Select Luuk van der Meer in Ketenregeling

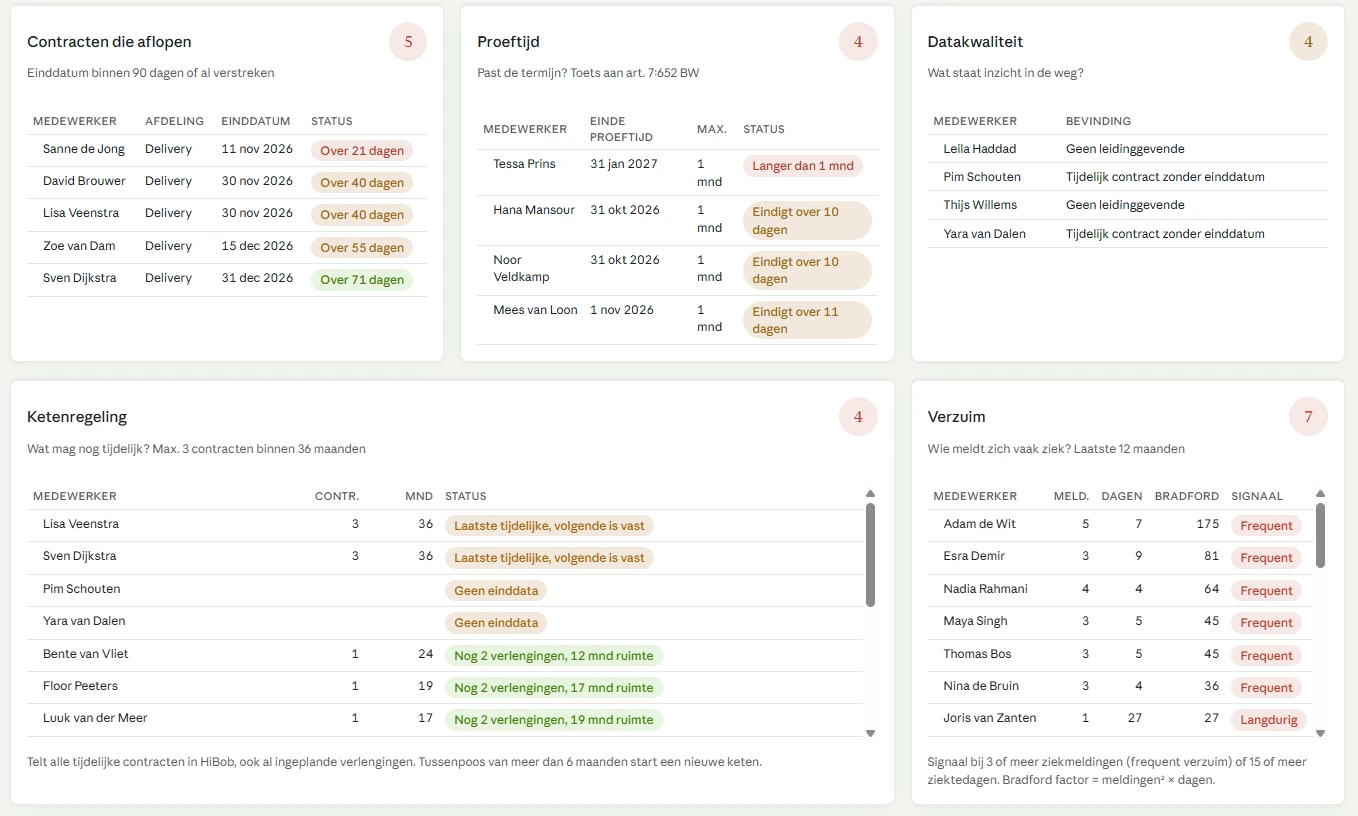95,718
